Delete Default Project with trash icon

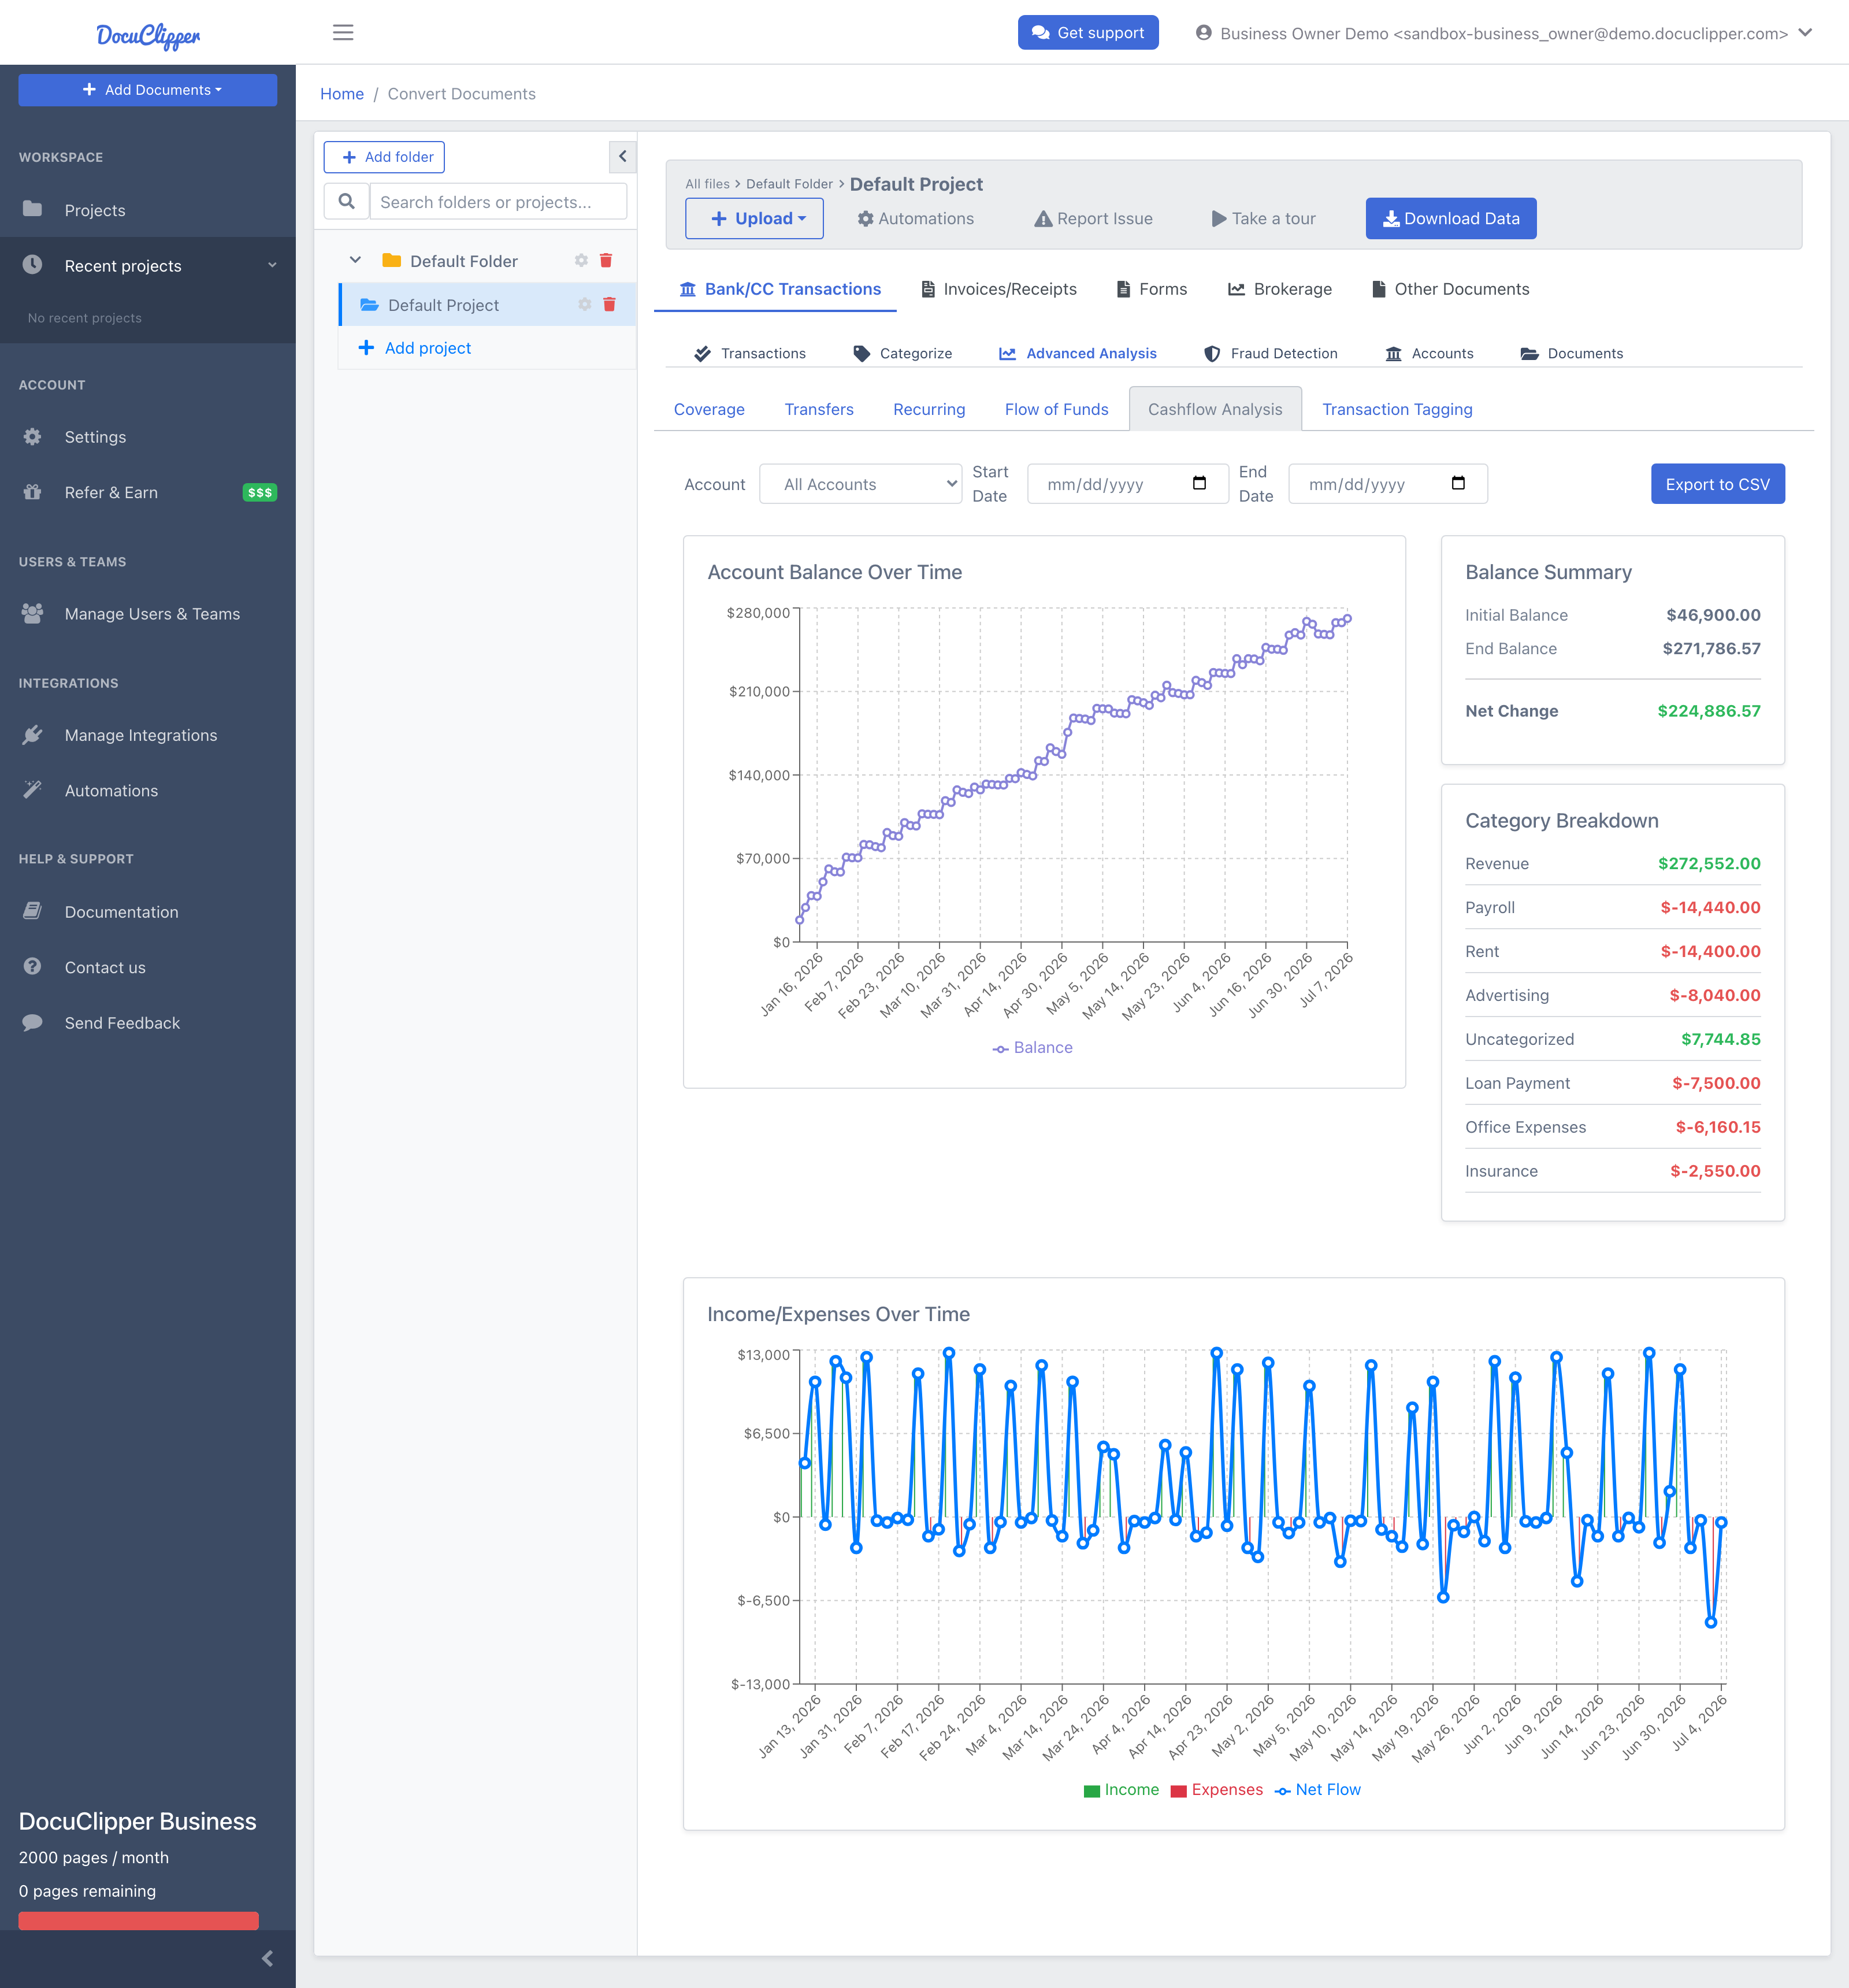609,304
